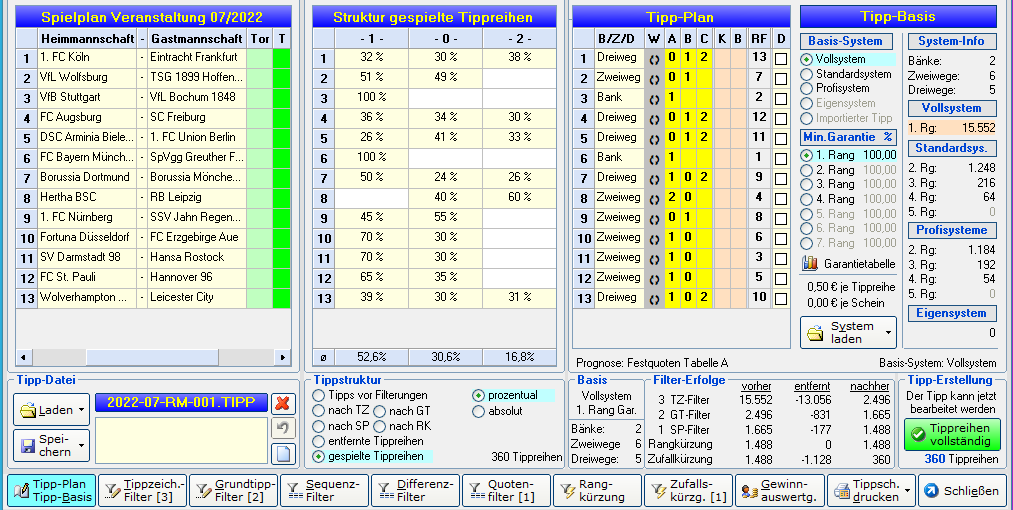Click the undo arrow icon beside the file notes box
The width and height of the screenshot is (1013, 510).
point(282,428)
